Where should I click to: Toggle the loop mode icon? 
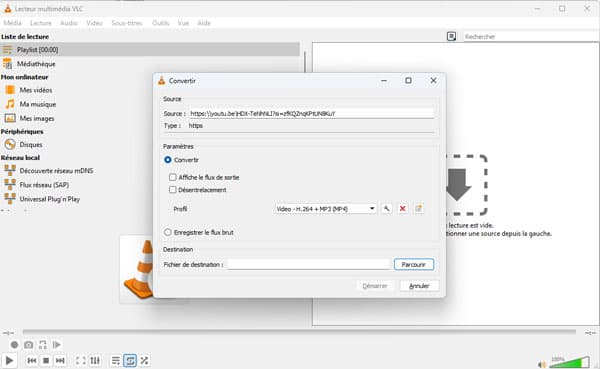pyautogui.click(x=130, y=360)
